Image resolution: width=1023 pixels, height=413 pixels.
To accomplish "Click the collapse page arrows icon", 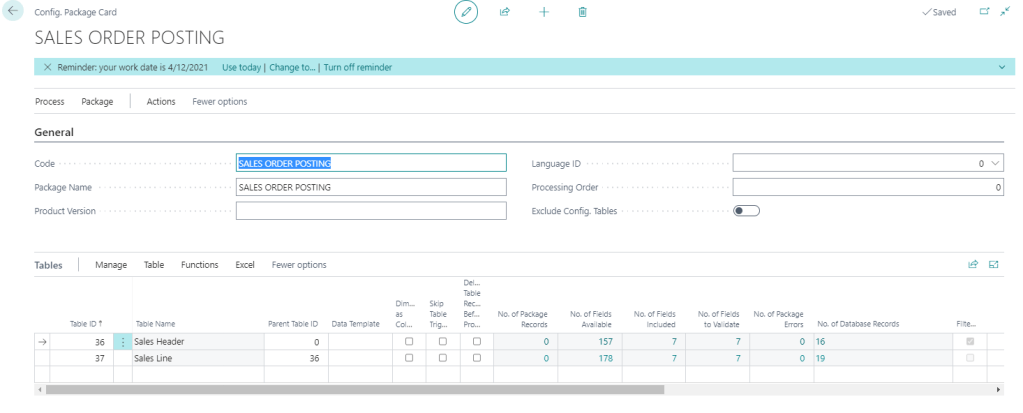I will (1004, 12).
